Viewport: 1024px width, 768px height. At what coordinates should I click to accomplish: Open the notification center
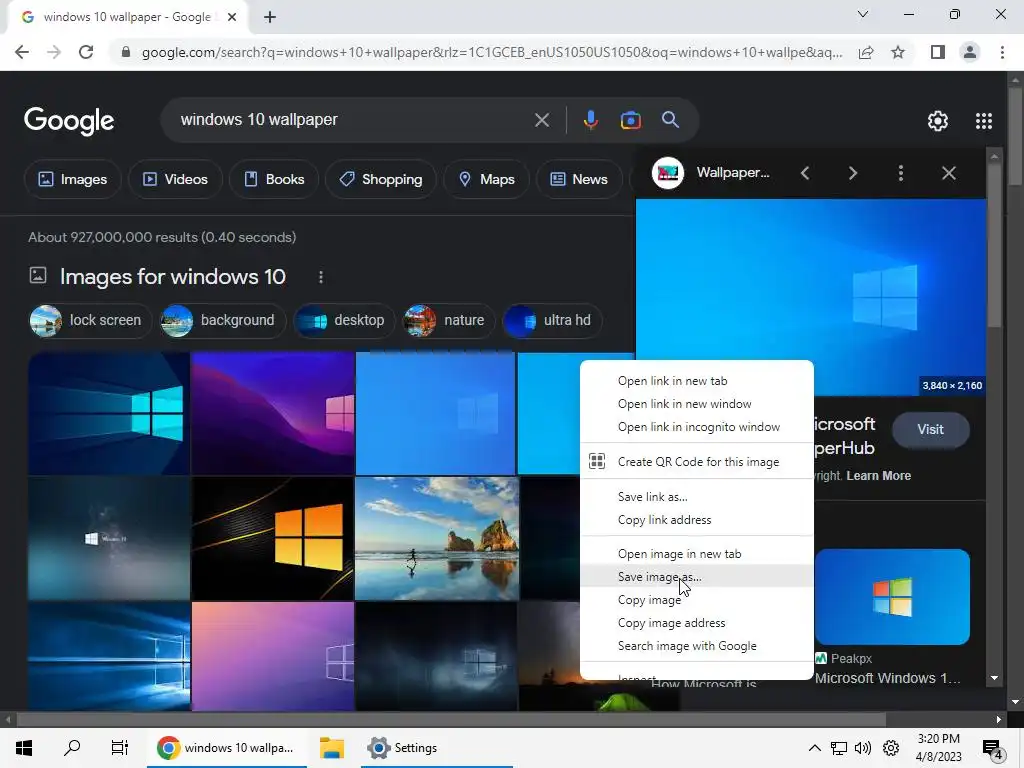coord(992,749)
